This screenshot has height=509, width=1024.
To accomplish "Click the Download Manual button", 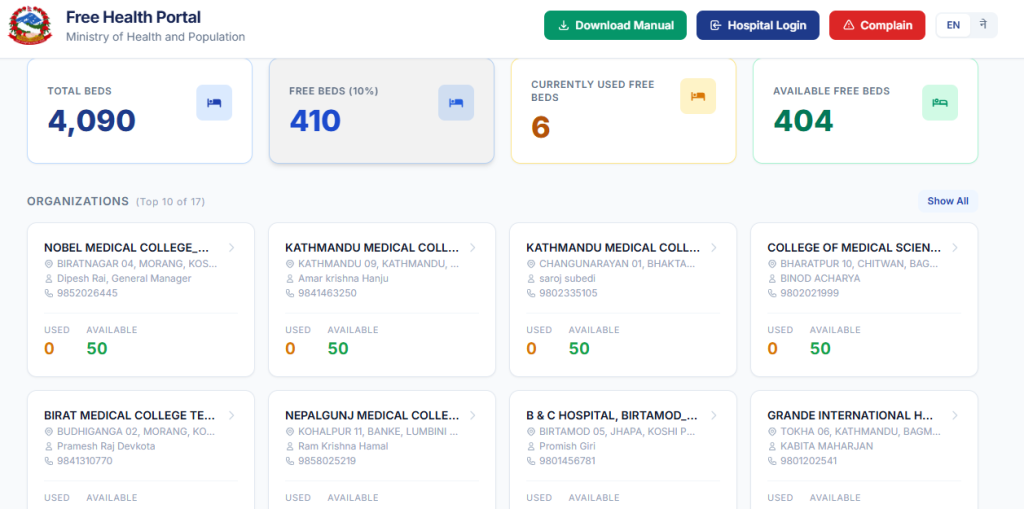I will [x=615, y=25].
